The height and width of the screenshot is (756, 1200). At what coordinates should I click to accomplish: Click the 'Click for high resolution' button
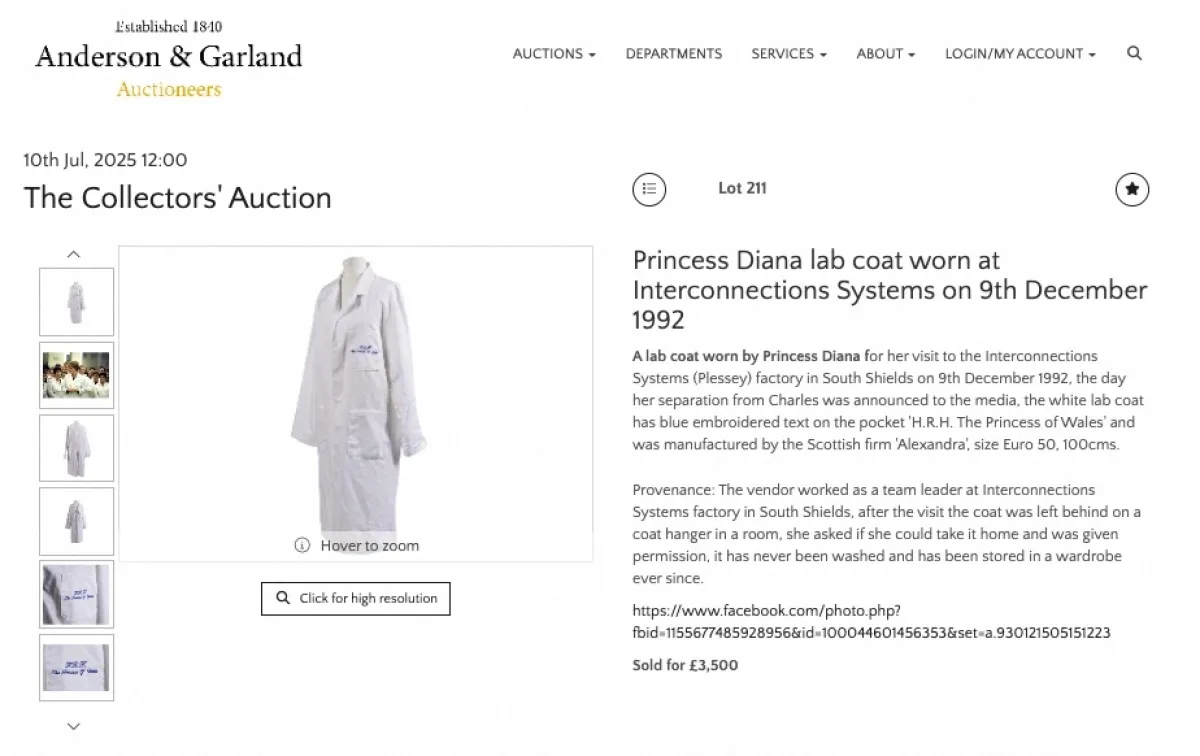point(356,598)
